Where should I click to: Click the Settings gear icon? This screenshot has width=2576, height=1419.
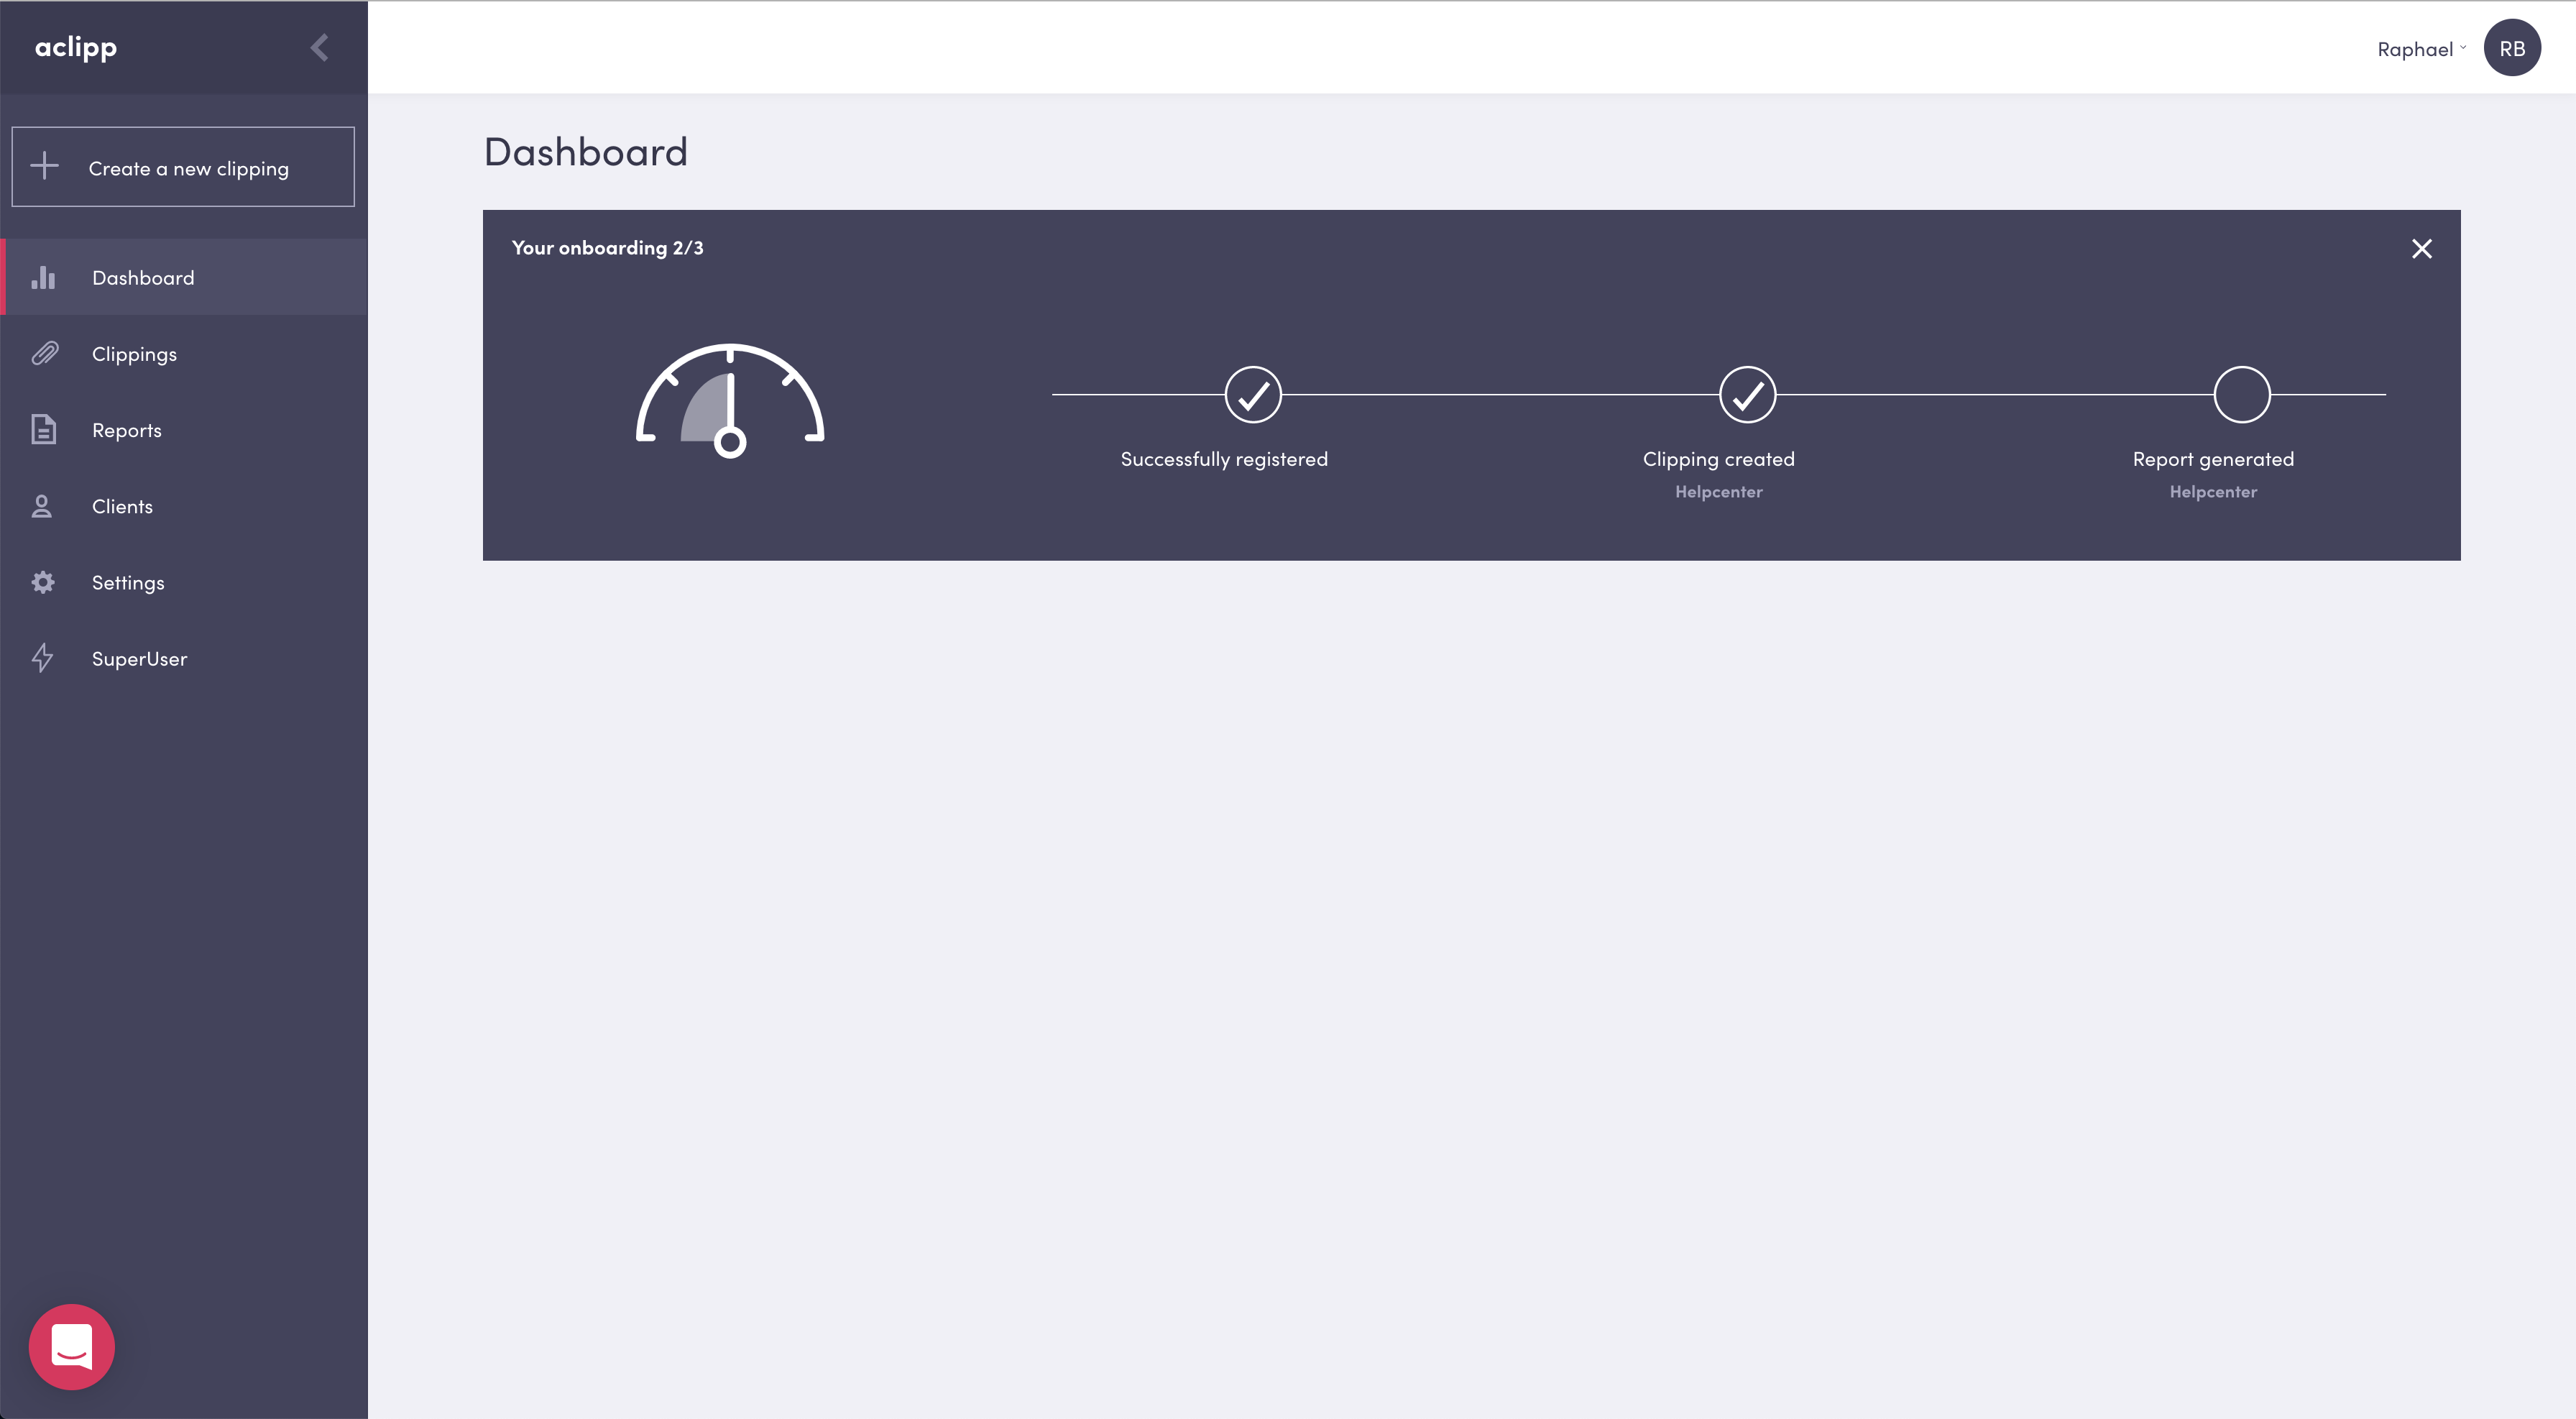pos(43,582)
